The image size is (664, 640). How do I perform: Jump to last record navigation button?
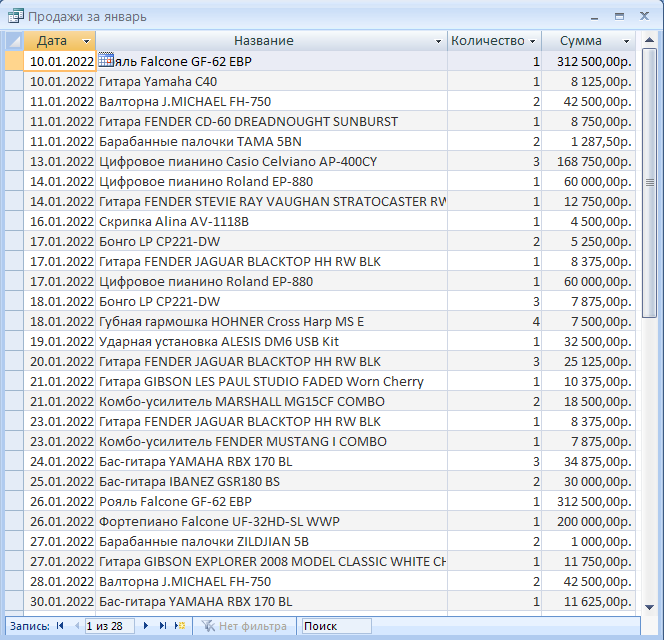click(x=163, y=626)
